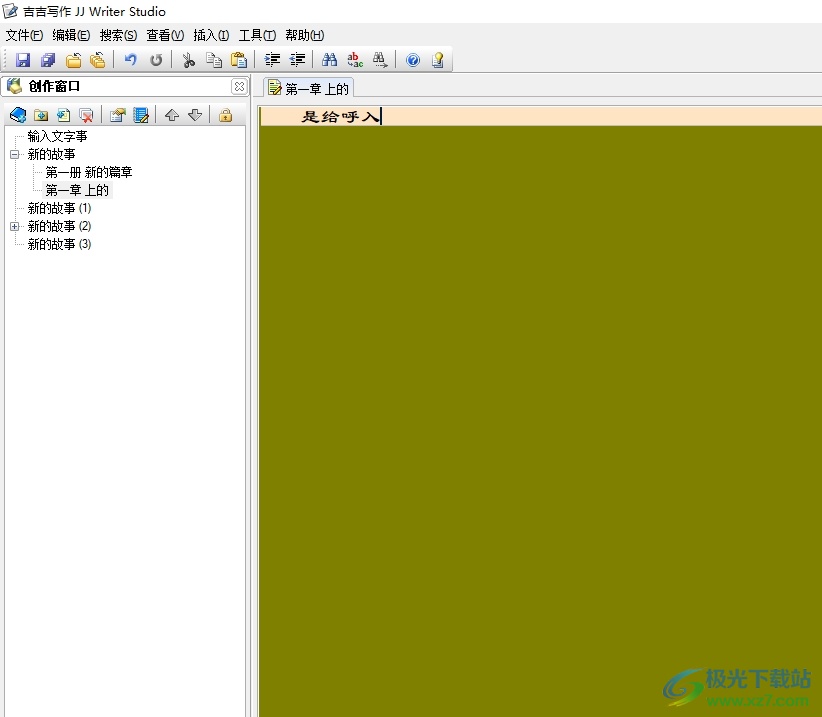
Task: Paste using the clipboard icon
Action: pyautogui.click(x=239, y=60)
